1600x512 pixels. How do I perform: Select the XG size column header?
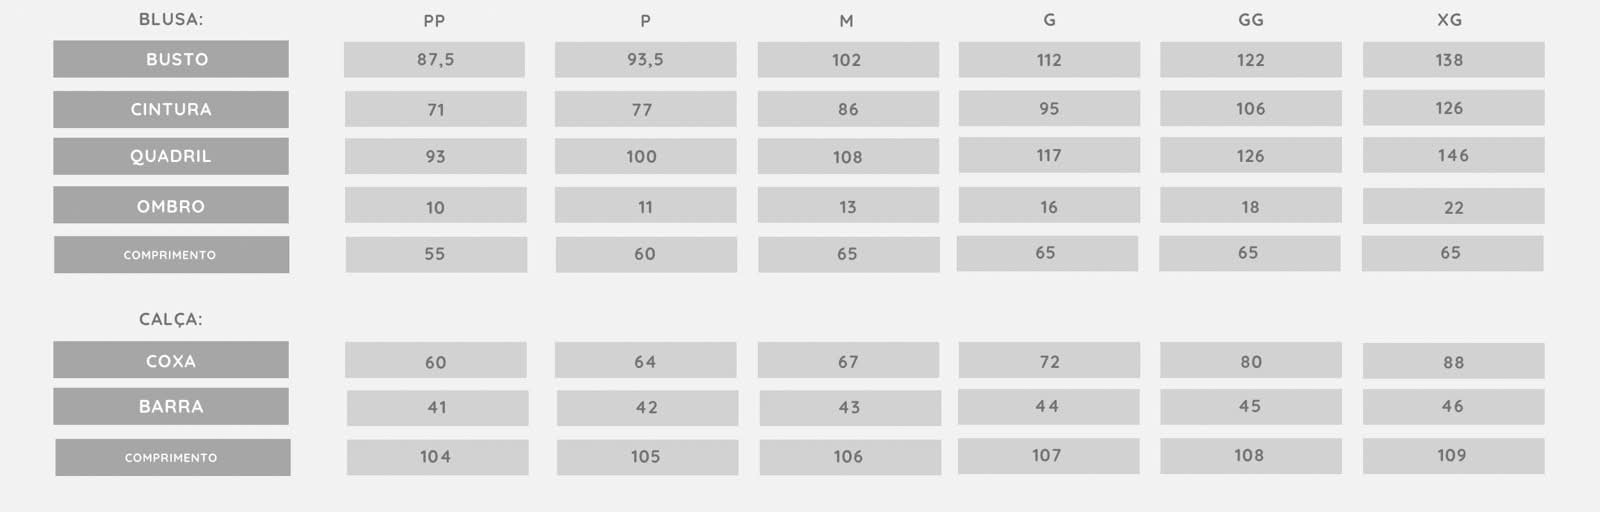[1449, 19]
